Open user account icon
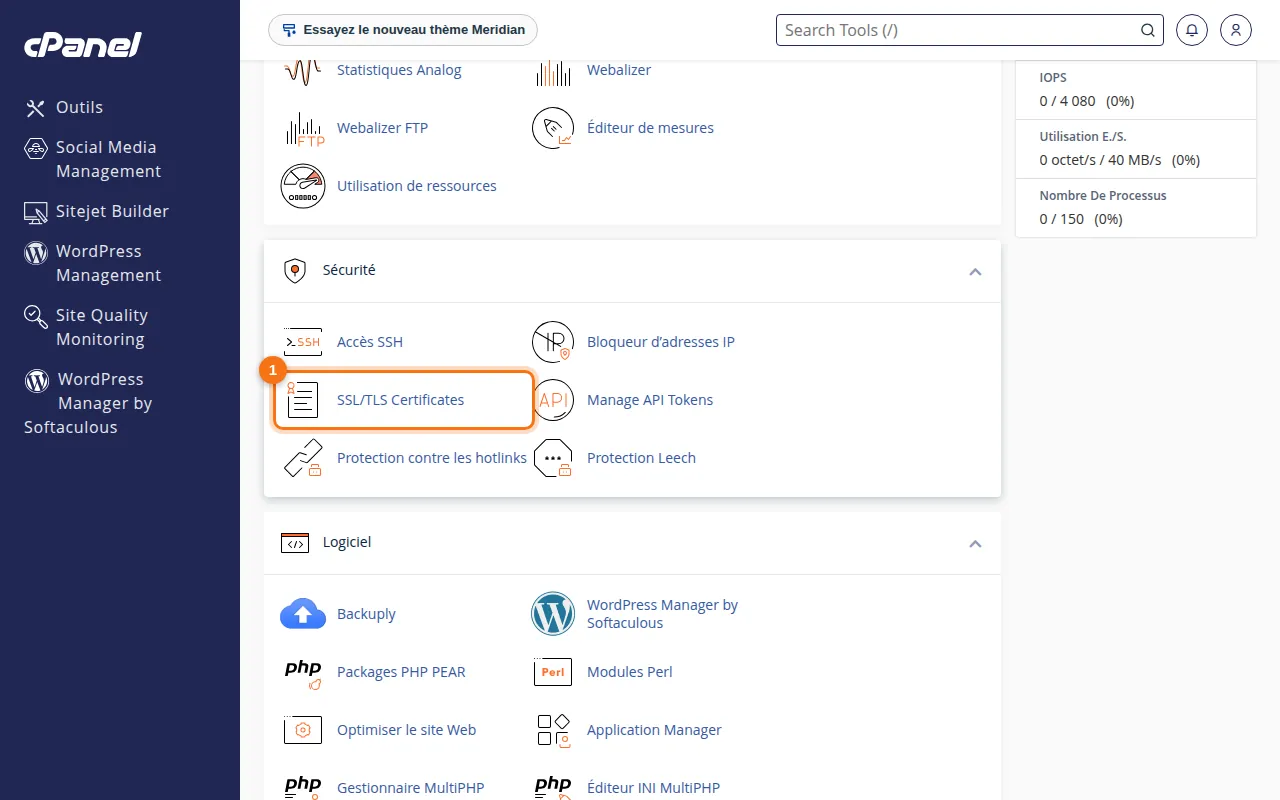Screen dimensions: 1280x800 pyautogui.click(x=1236, y=30)
